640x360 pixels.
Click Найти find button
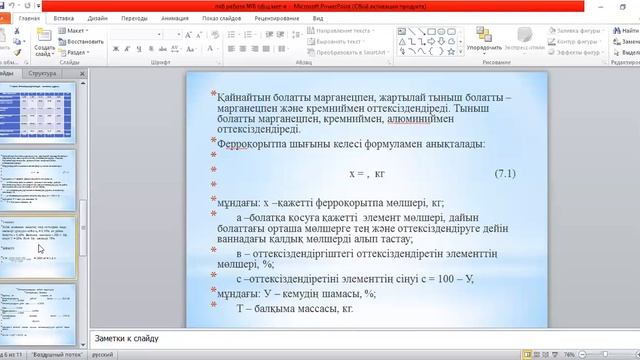point(626,31)
